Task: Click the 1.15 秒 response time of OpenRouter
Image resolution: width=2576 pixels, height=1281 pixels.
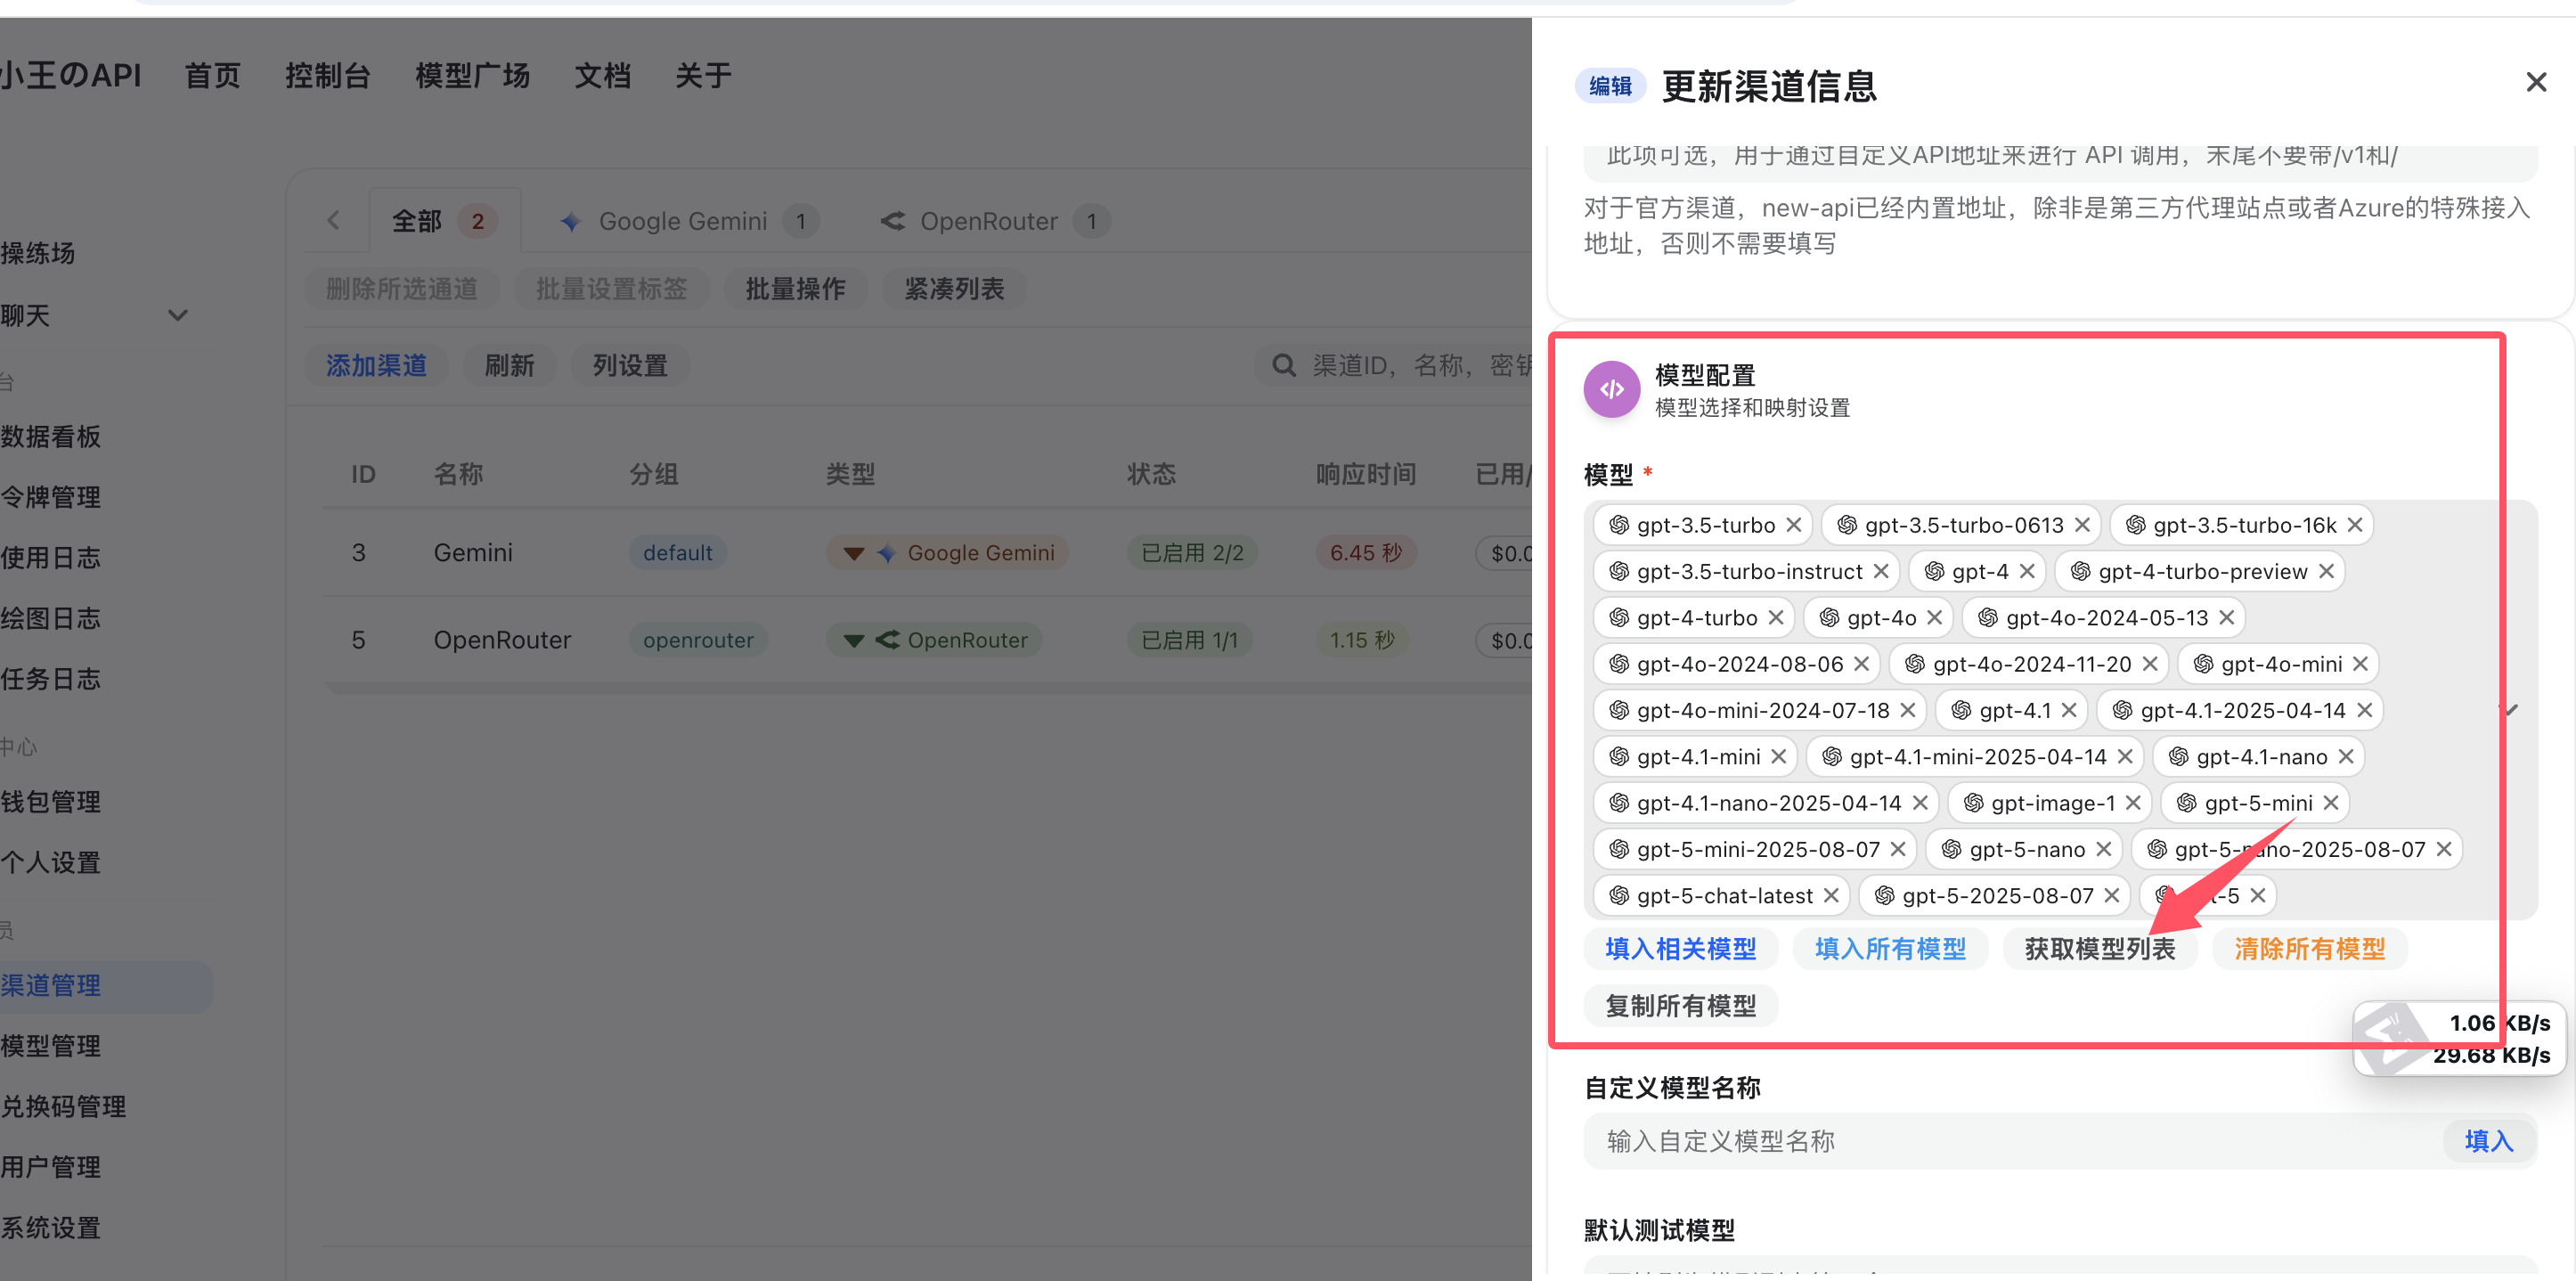Action: [1363, 640]
